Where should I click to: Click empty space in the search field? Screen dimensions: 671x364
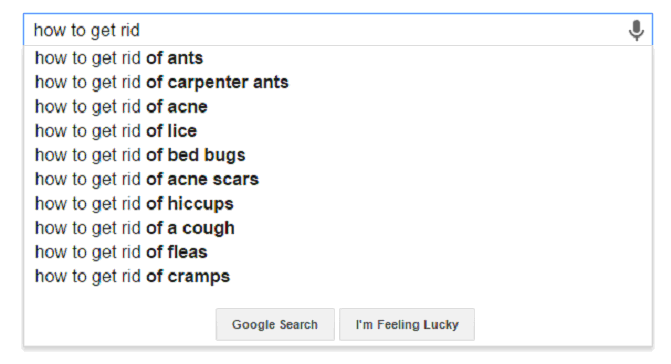coord(381,30)
